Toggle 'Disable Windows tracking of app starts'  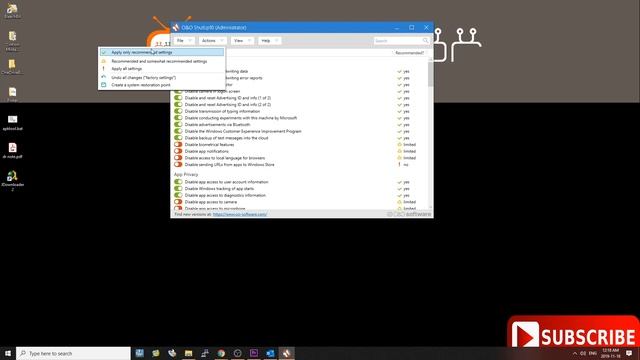[178, 189]
